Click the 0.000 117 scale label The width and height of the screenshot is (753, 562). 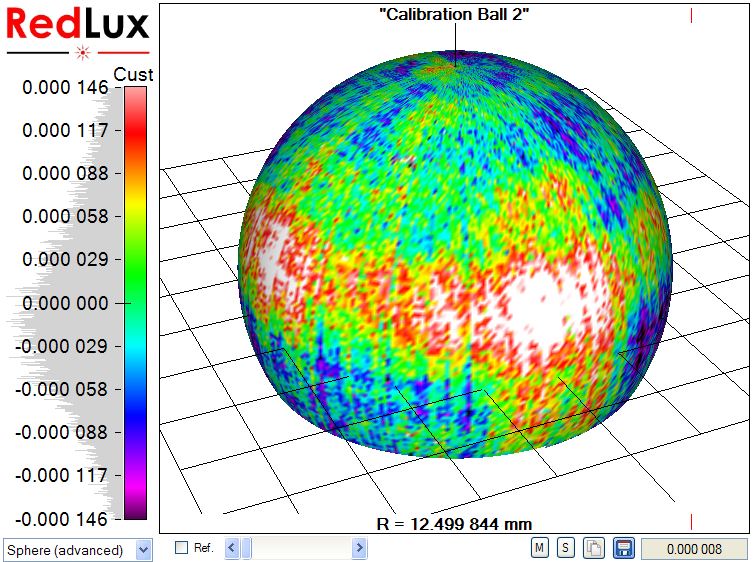click(65, 130)
